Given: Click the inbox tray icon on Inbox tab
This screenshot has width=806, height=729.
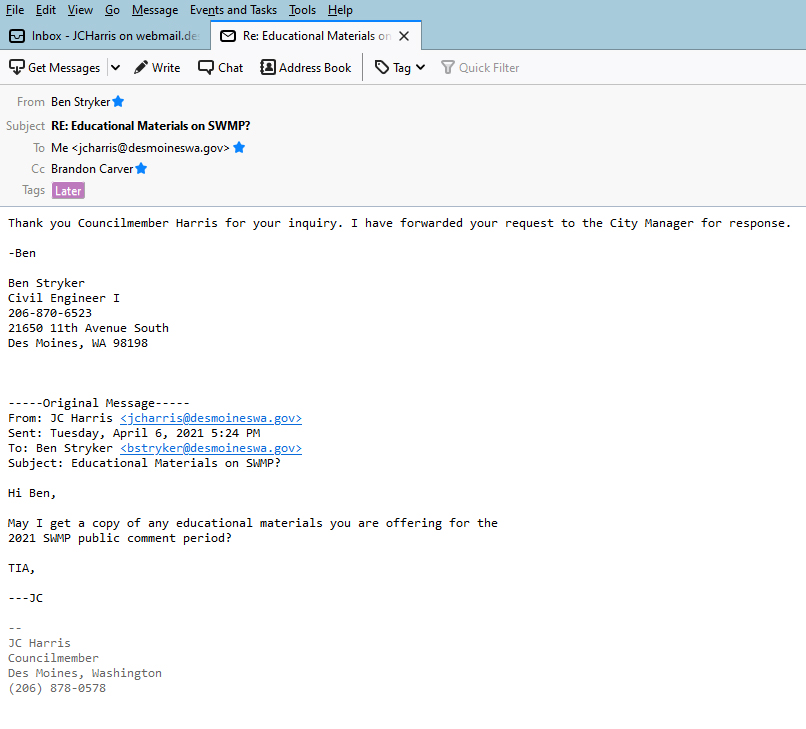Looking at the screenshot, I should pos(17,36).
